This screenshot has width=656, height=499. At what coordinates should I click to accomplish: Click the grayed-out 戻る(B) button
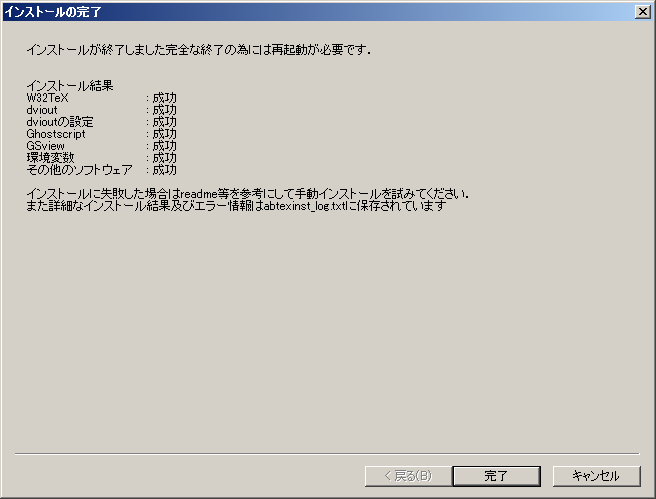pyautogui.click(x=408, y=476)
